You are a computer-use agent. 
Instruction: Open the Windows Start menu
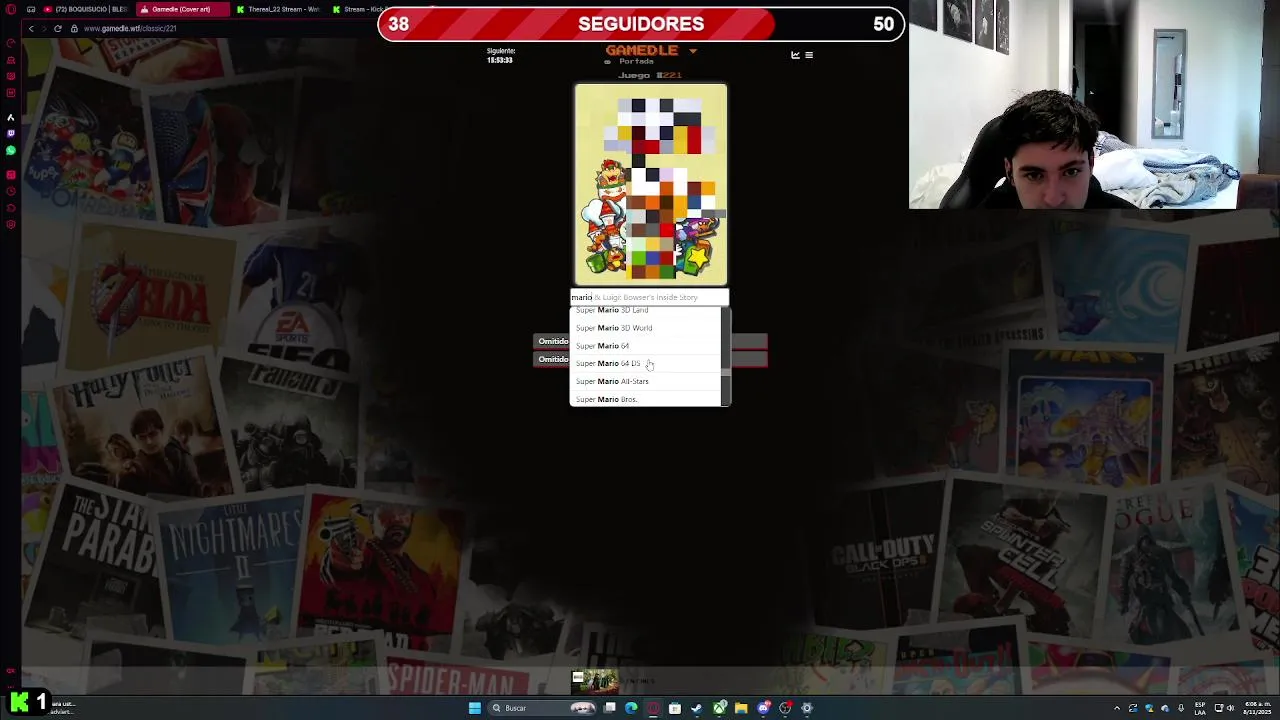(475, 708)
